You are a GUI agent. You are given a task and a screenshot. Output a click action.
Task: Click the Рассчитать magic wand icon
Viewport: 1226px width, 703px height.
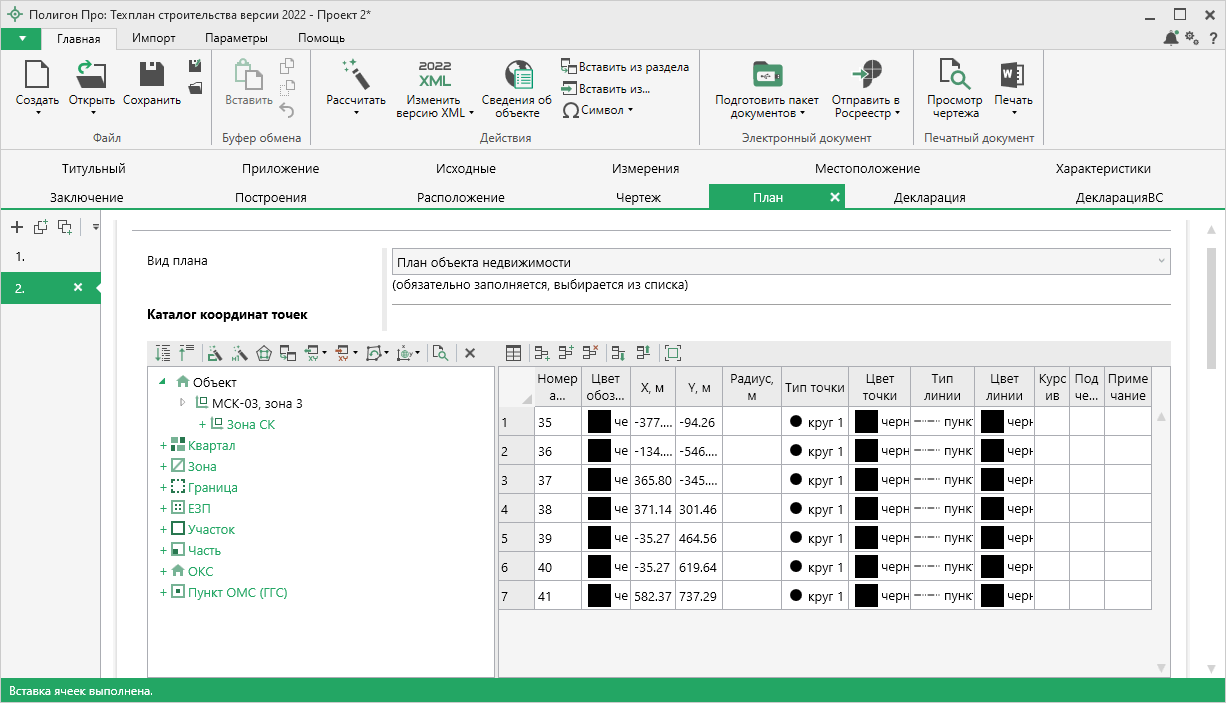[x=355, y=74]
